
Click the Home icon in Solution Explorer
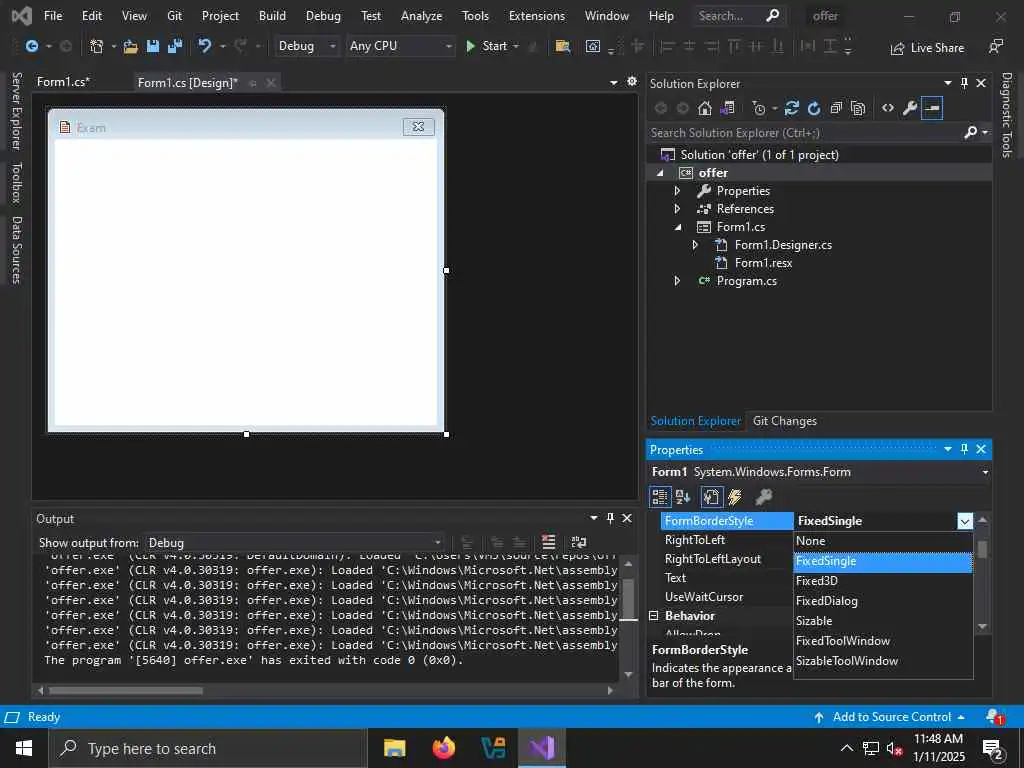(x=704, y=108)
